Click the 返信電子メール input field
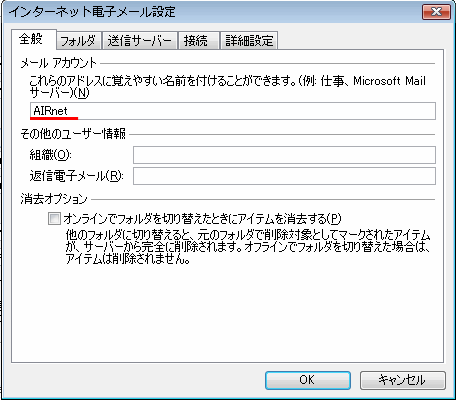This screenshot has width=456, height=400. [284, 176]
